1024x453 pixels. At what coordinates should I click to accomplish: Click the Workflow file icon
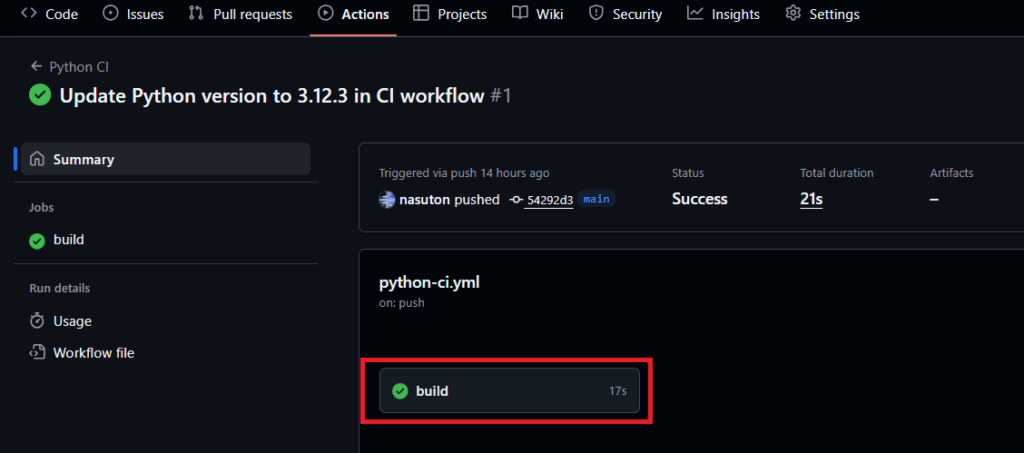[x=37, y=353]
